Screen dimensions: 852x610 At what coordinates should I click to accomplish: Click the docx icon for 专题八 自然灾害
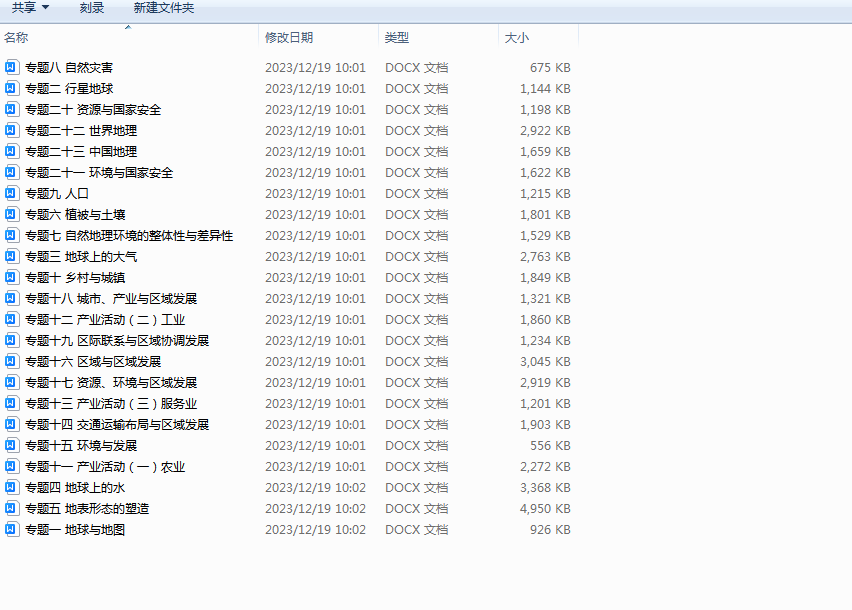[11, 67]
